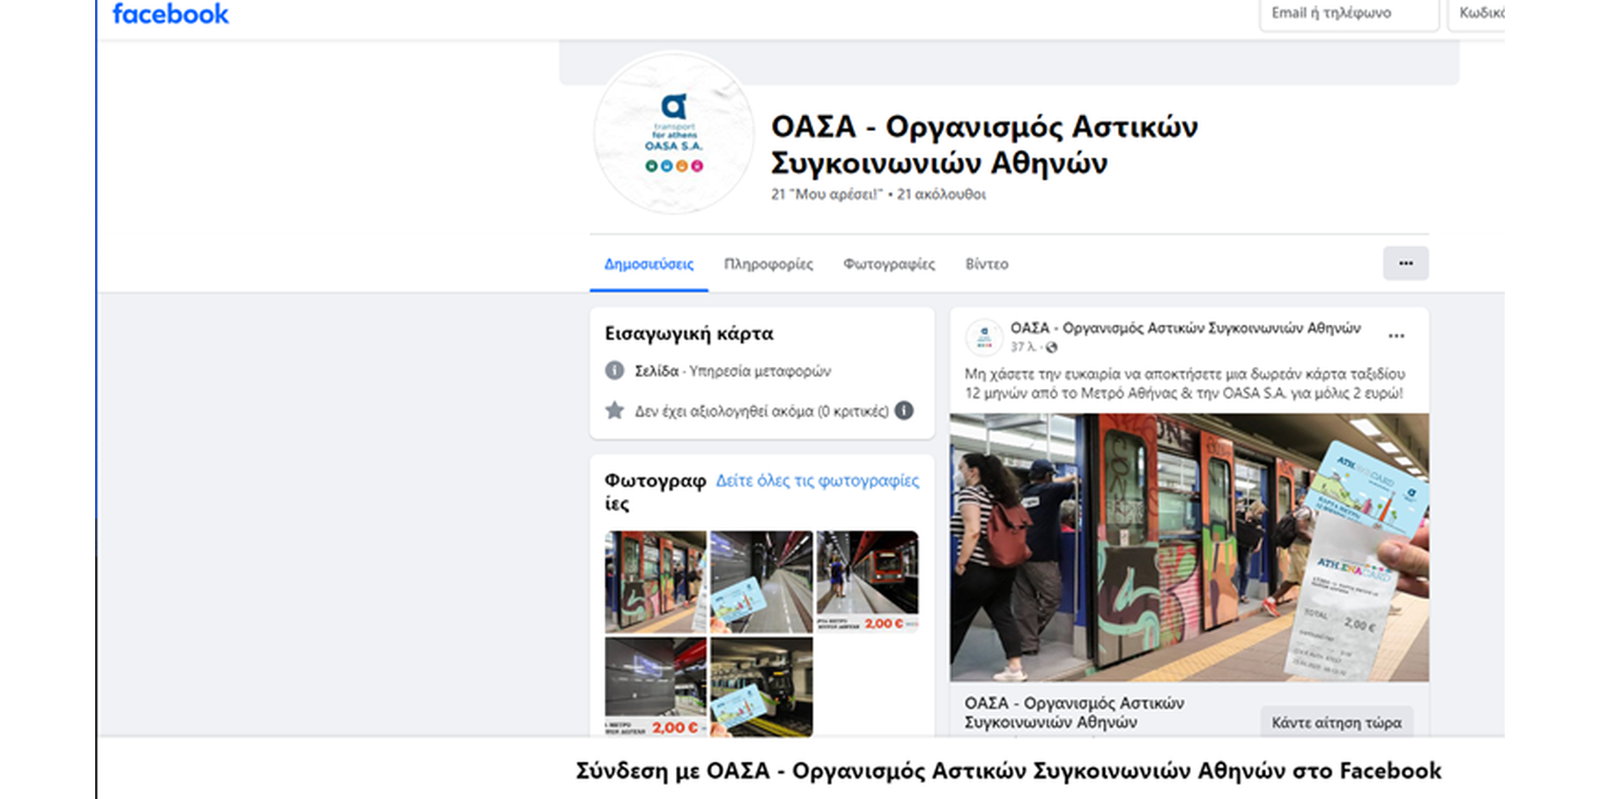Click the facebook logo
1600x799 pixels.
(x=170, y=14)
